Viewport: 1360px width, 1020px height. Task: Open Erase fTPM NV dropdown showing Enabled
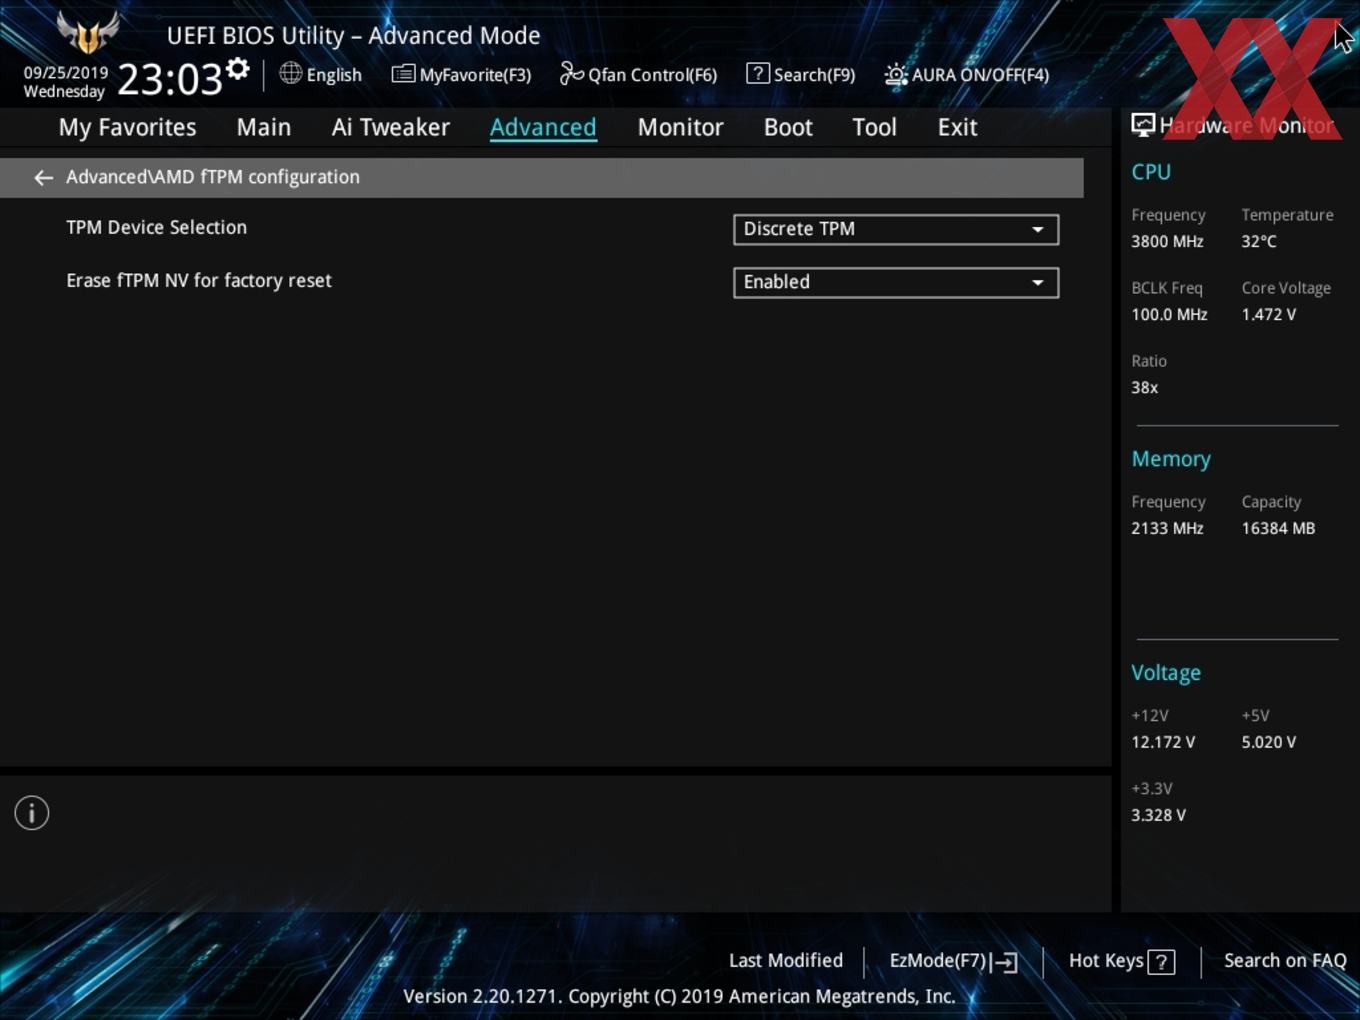pos(896,282)
